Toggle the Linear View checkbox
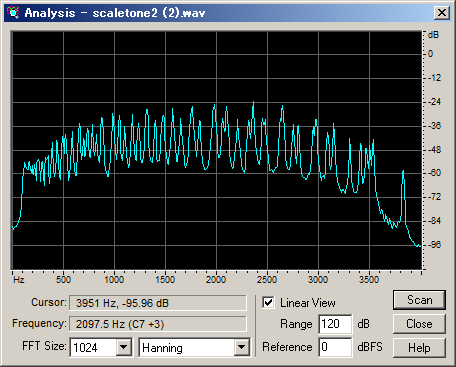456x367 pixels. tap(268, 302)
